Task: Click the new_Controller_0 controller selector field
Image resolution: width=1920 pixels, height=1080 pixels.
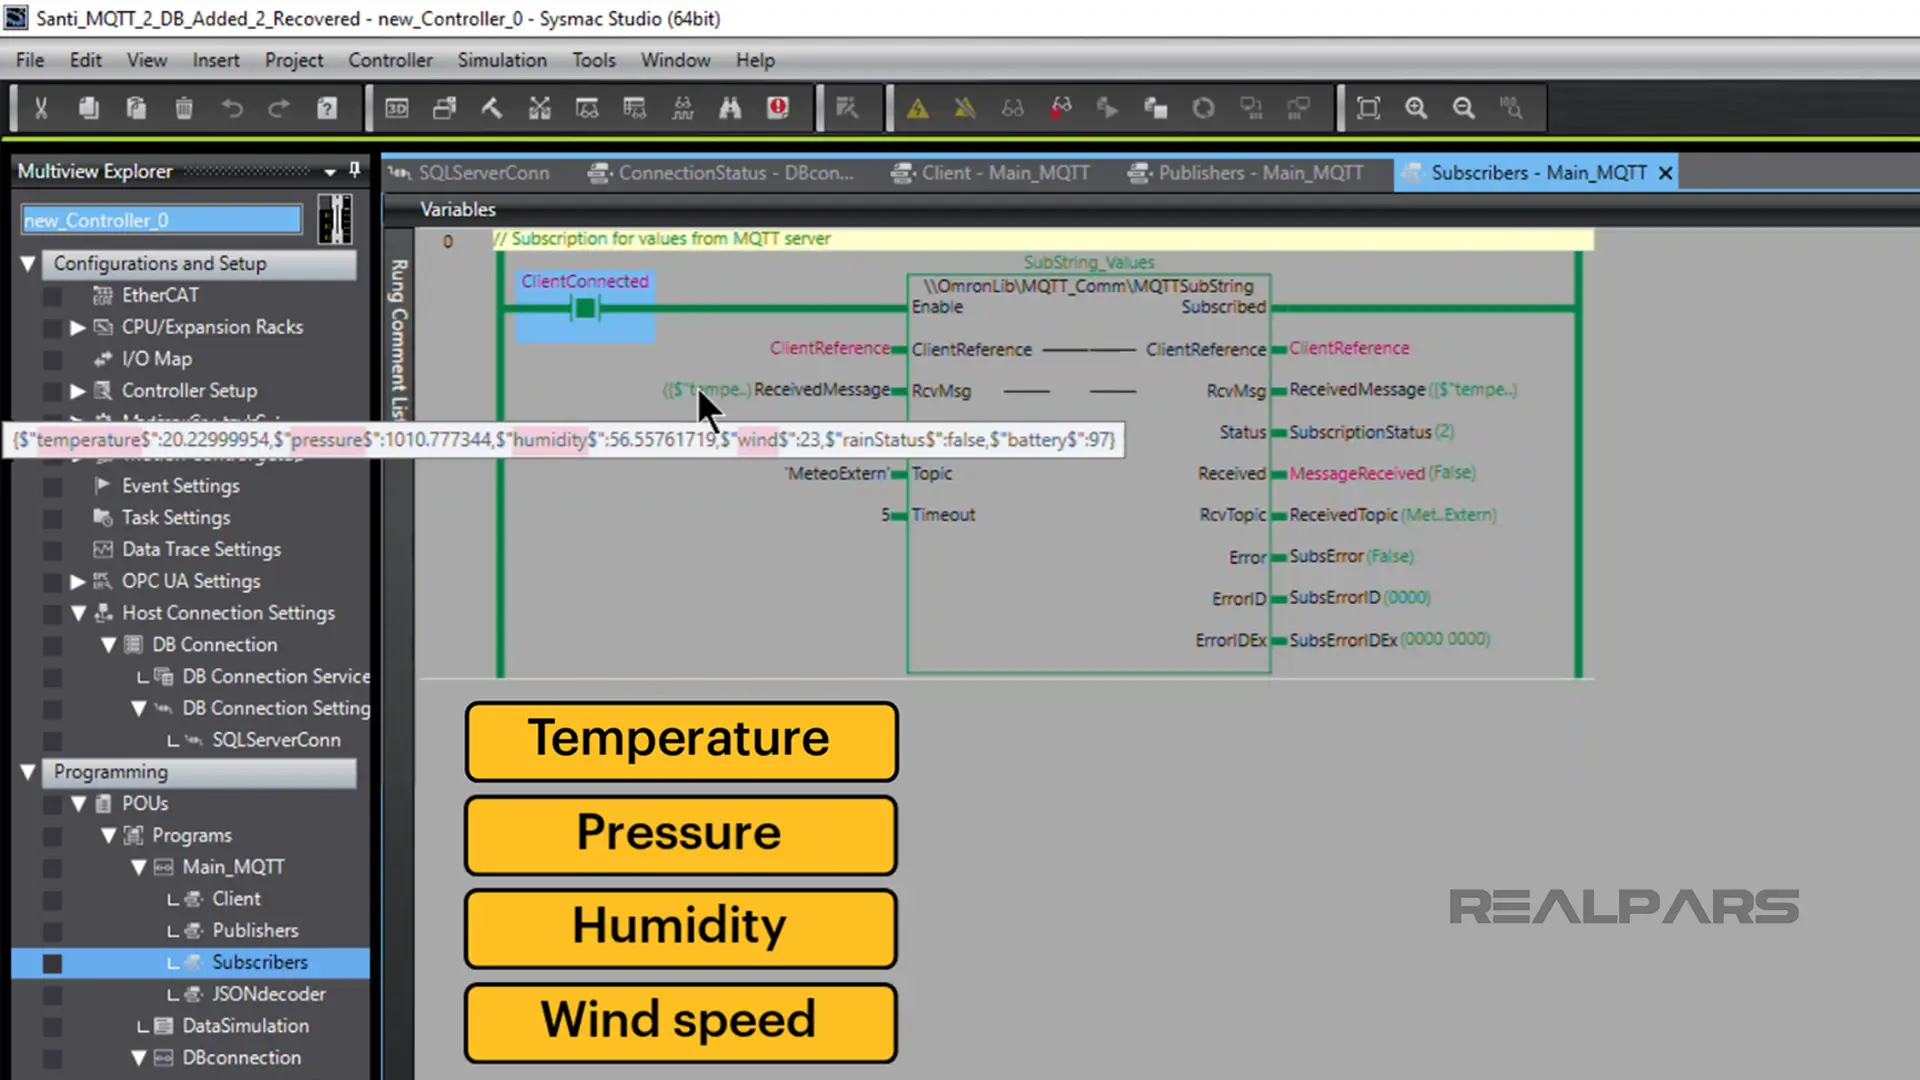Action: pyautogui.click(x=160, y=220)
